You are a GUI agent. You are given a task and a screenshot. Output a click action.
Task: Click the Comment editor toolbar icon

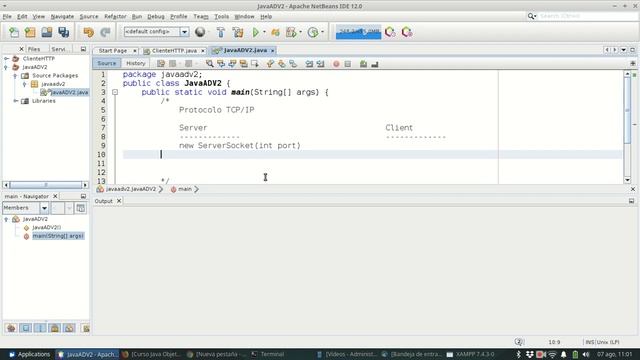point(363,64)
